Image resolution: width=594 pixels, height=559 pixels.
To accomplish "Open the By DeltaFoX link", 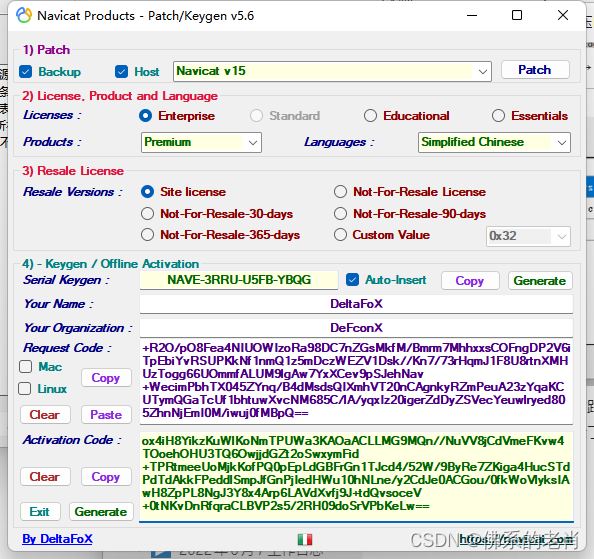I will [57, 539].
